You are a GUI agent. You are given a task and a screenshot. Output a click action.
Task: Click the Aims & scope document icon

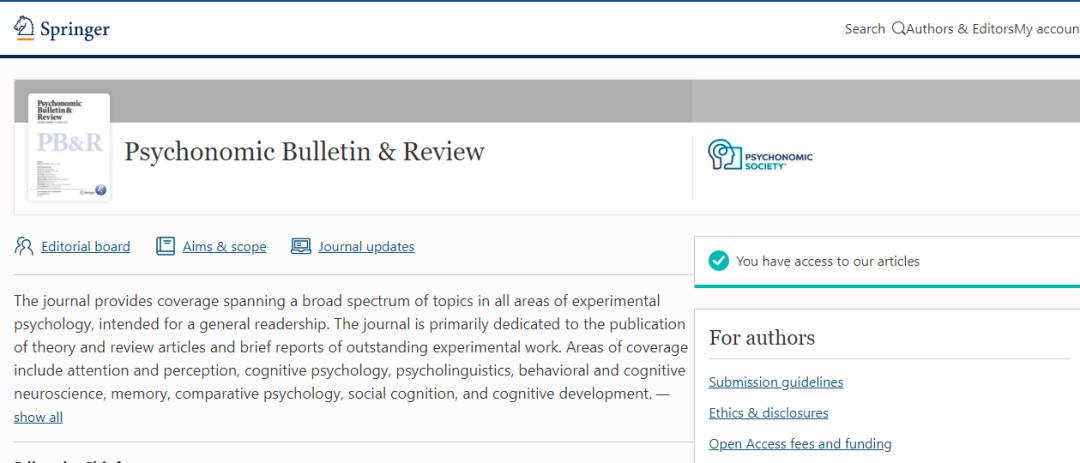point(165,246)
